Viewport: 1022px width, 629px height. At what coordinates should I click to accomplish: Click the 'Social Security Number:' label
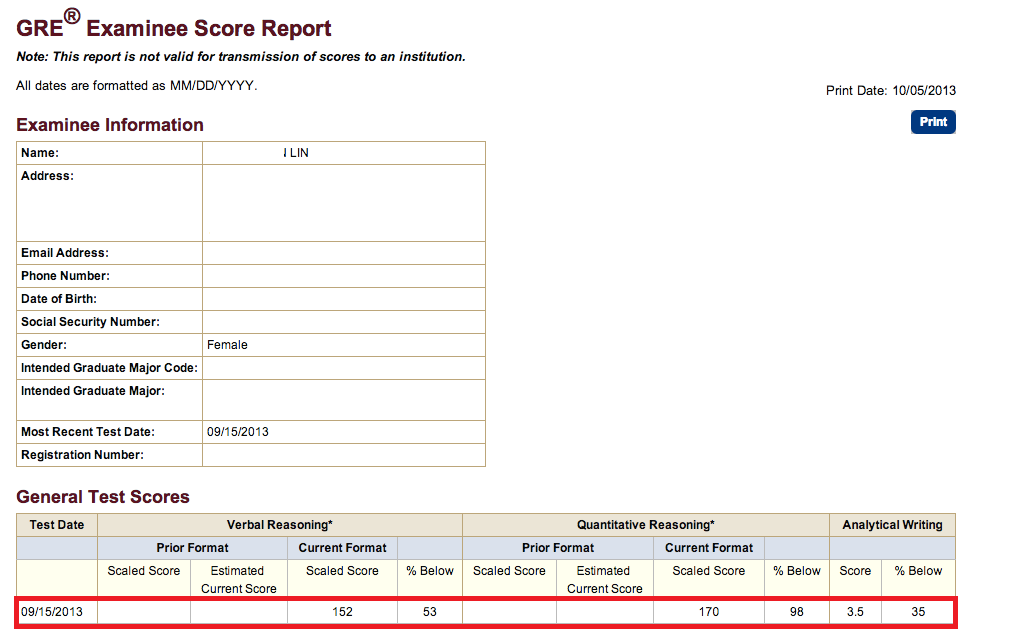point(90,322)
